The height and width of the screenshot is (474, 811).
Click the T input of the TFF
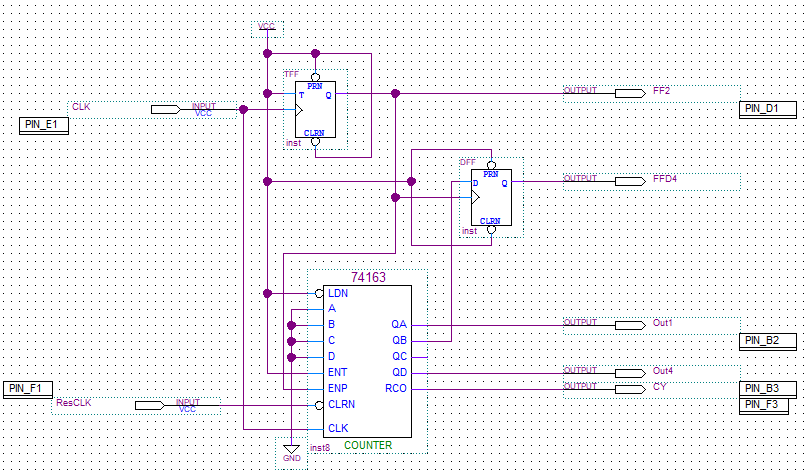pos(302,95)
